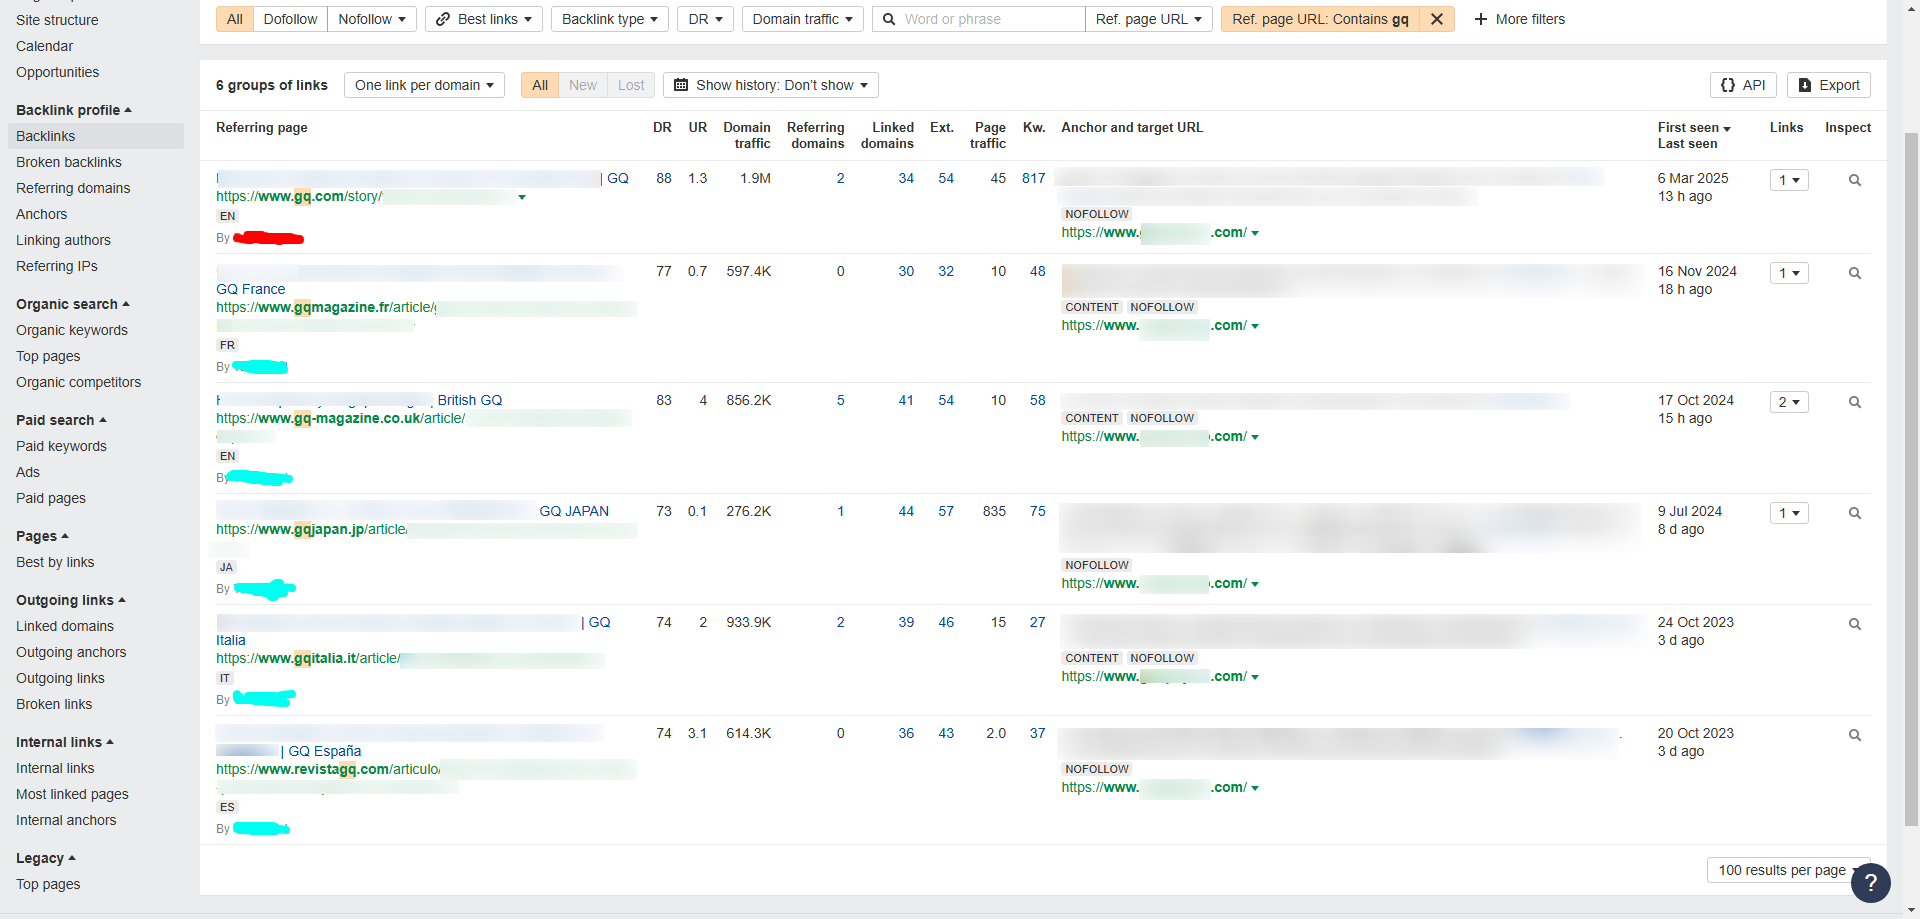Open Referring domains in the sidebar
Image resolution: width=1920 pixels, height=919 pixels.
click(x=73, y=188)
